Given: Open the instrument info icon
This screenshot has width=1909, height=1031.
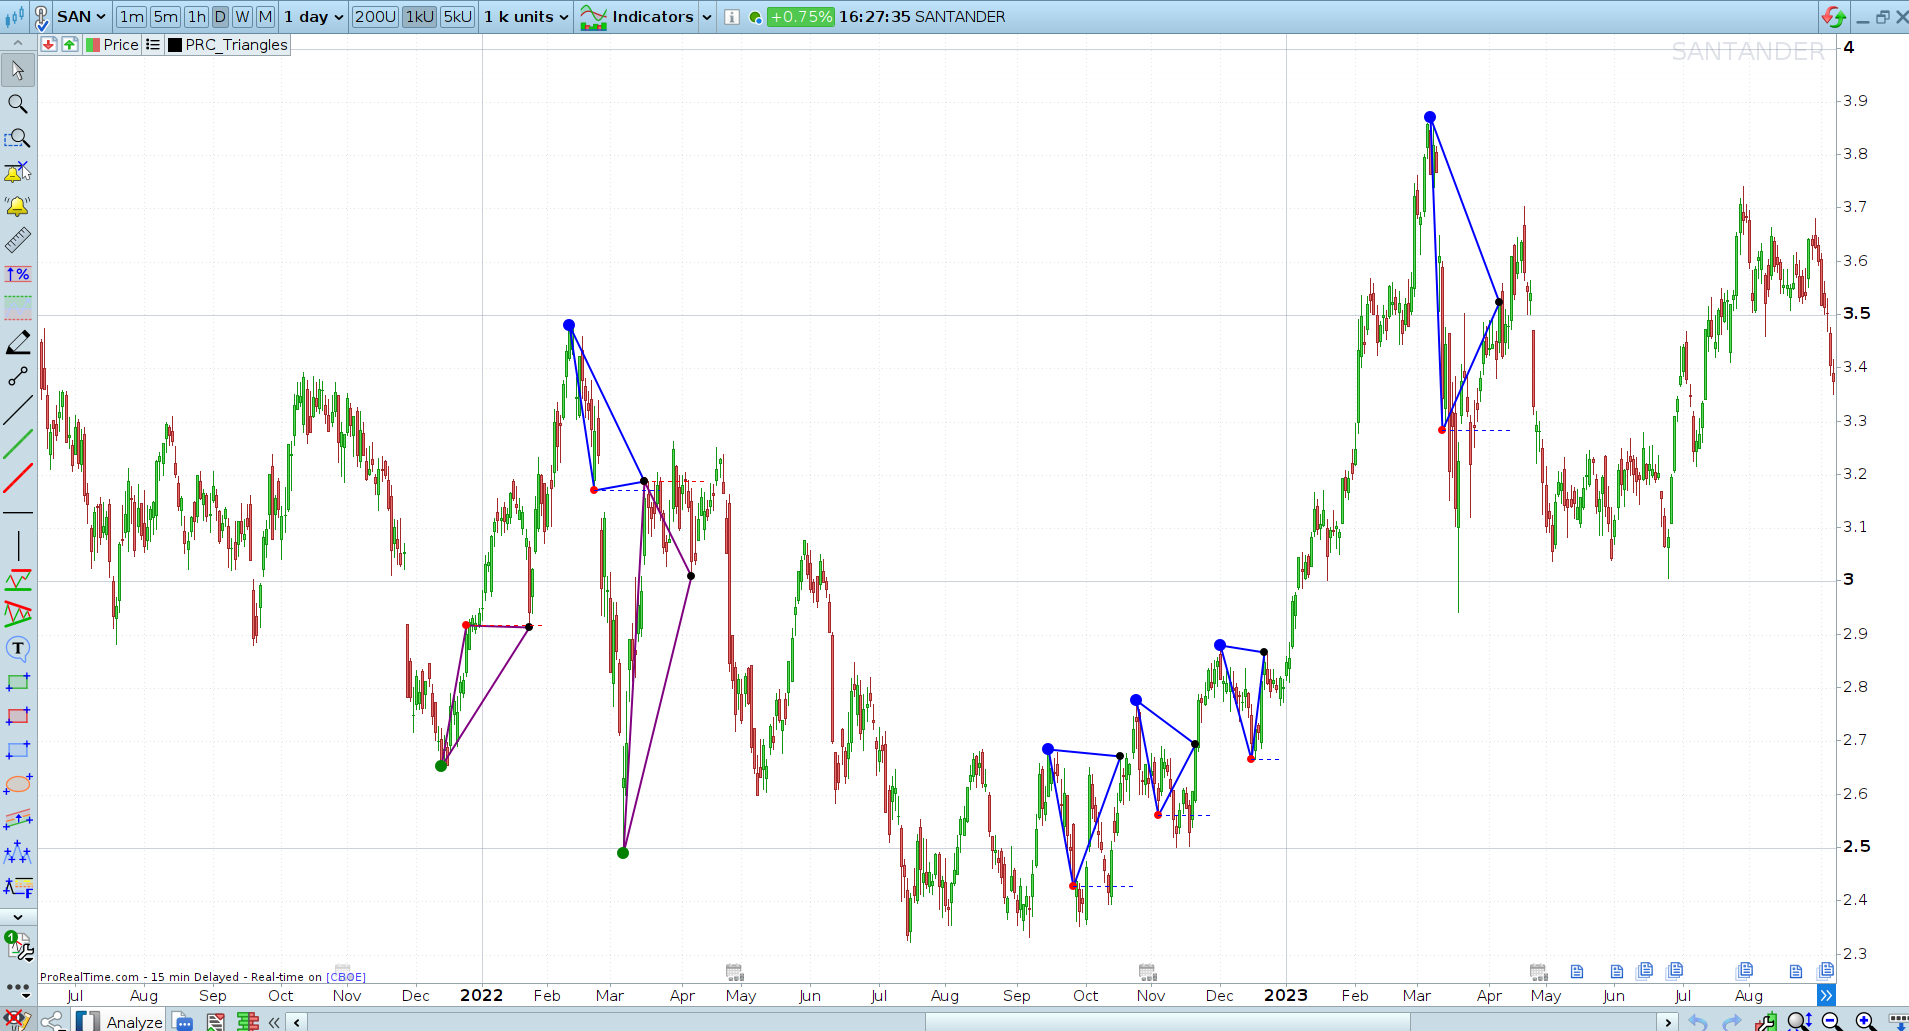Looking at the screenshot, I should 732,17.
